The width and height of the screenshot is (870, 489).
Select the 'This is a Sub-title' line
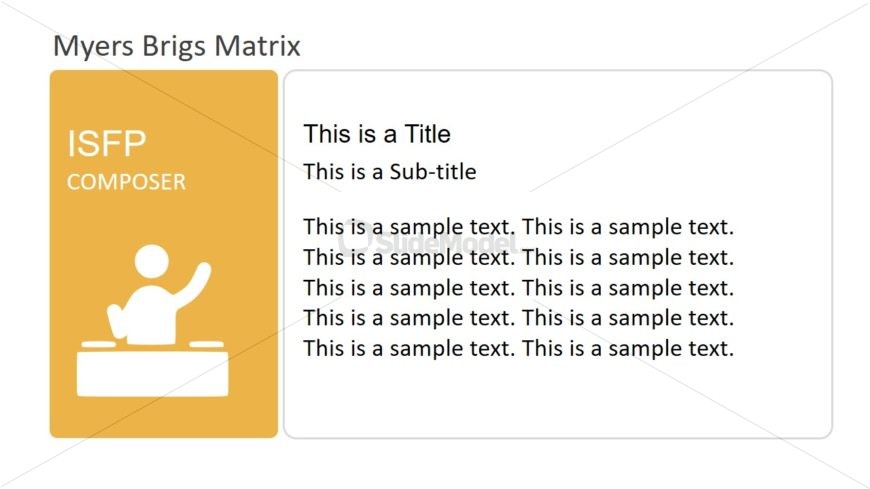coord(390,172)
